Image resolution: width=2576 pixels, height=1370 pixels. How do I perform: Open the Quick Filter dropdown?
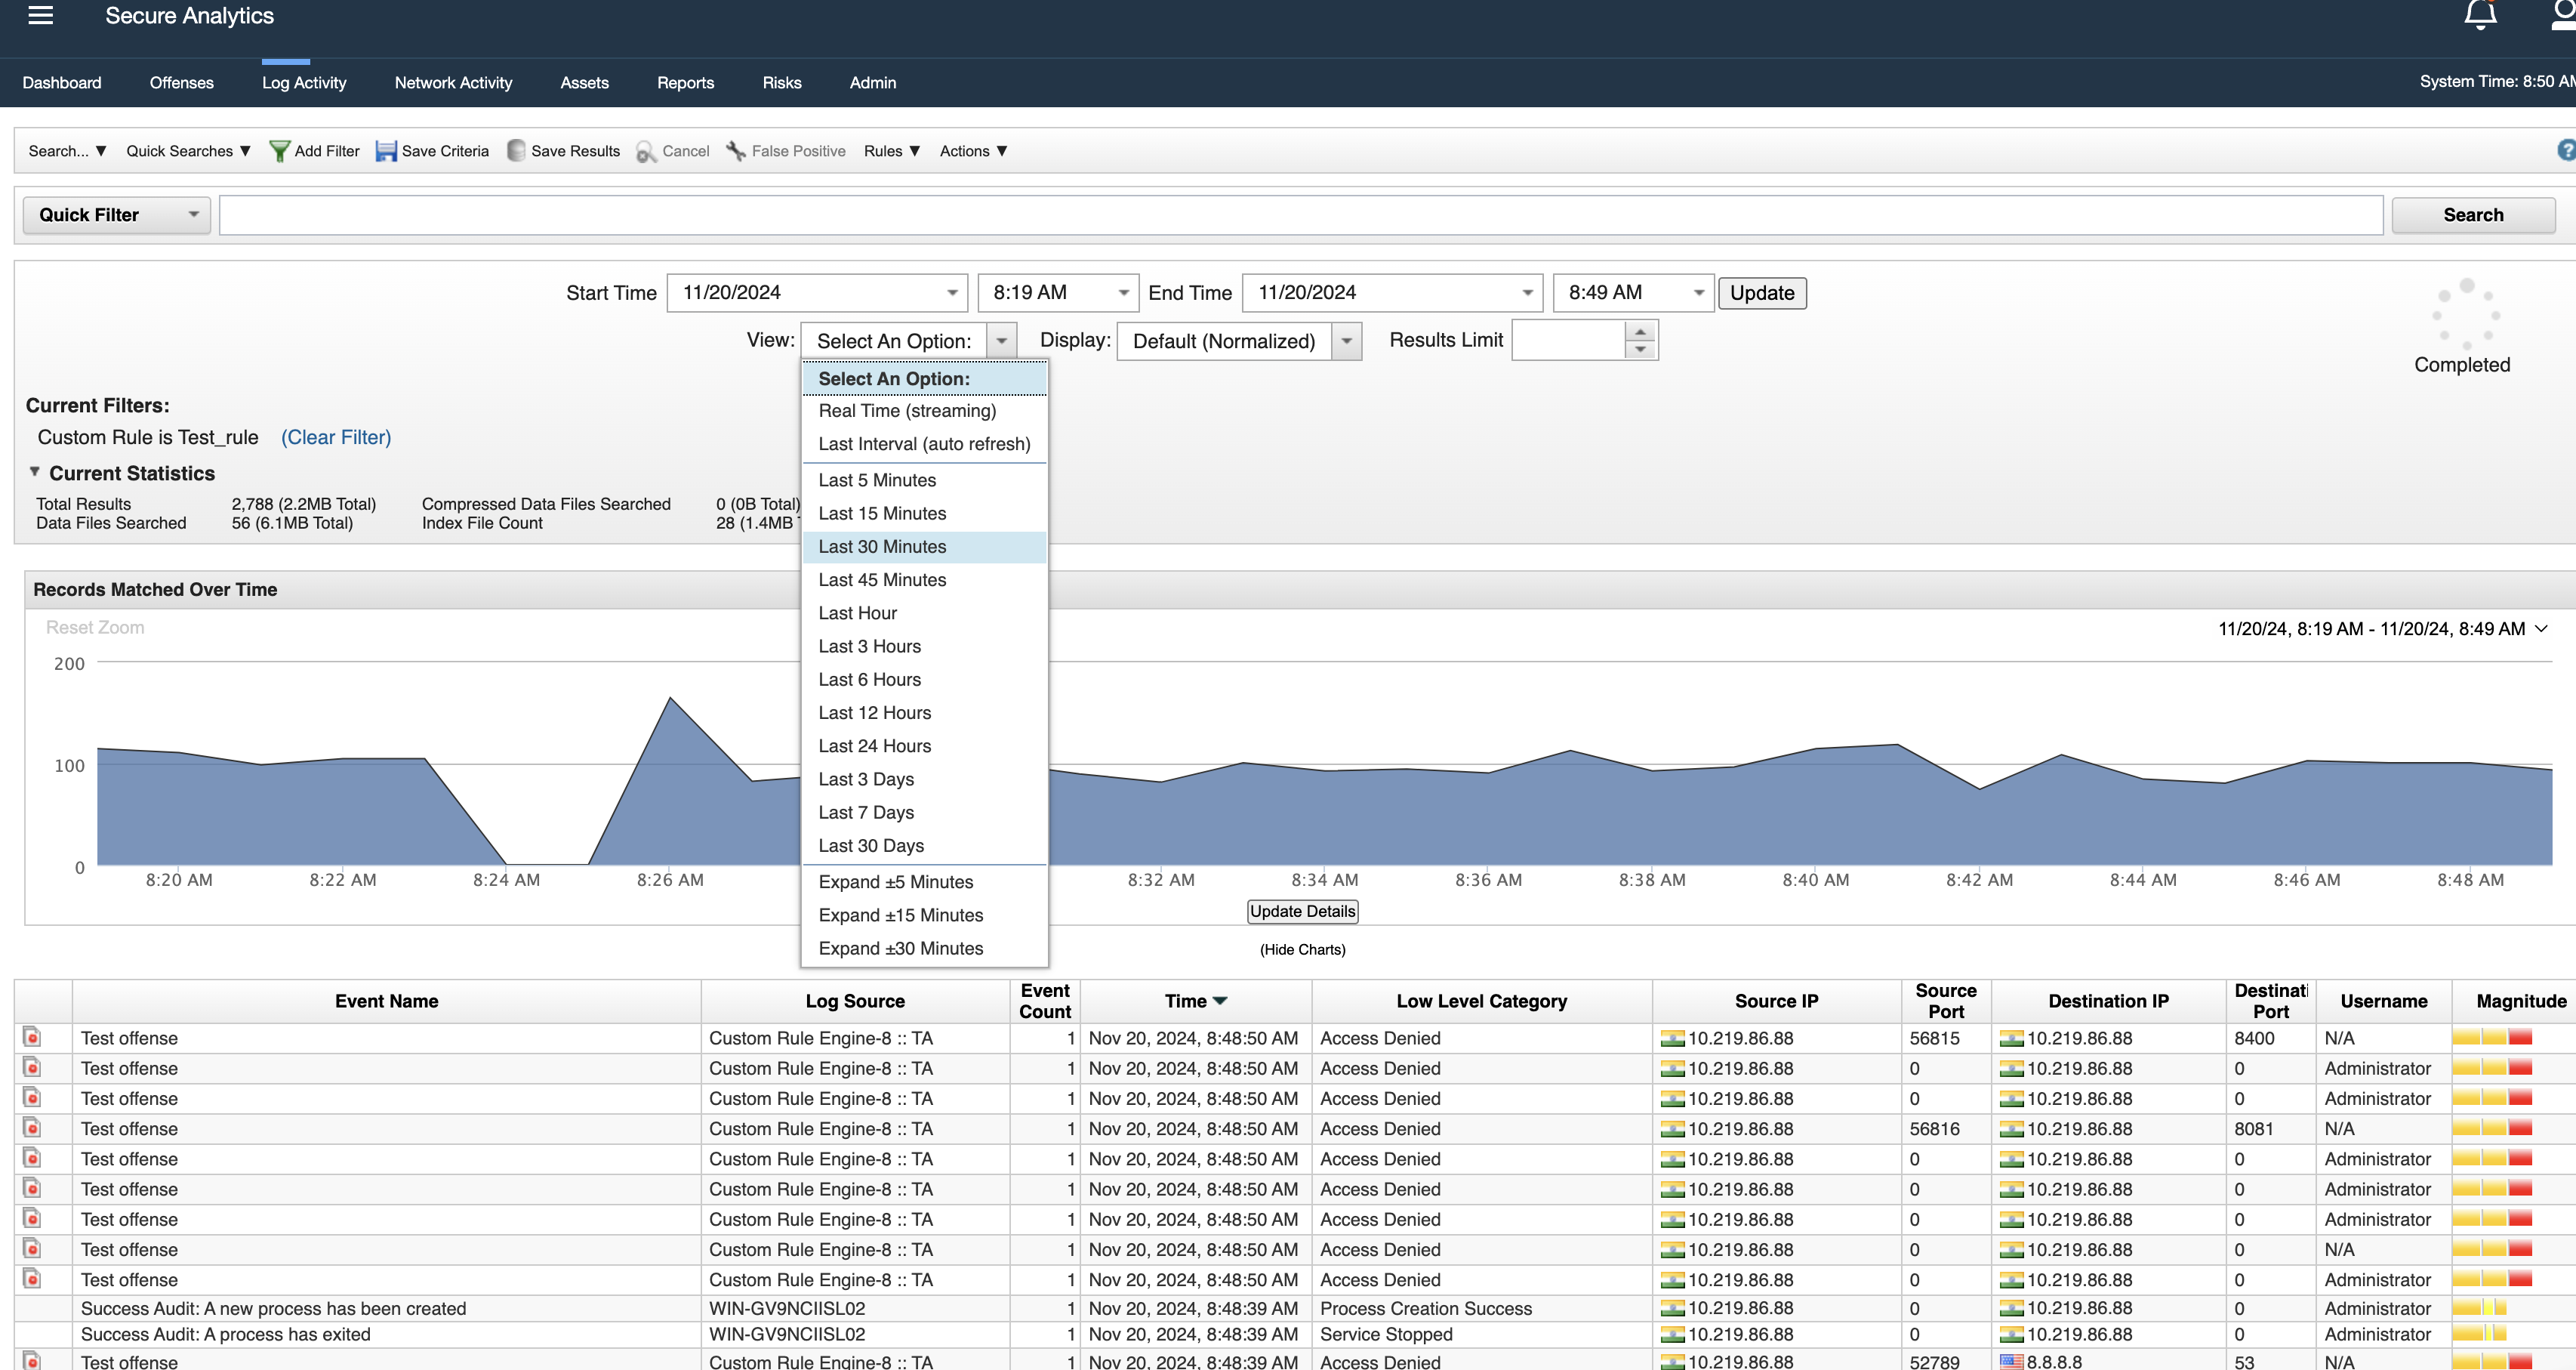(x=116, y=215)
